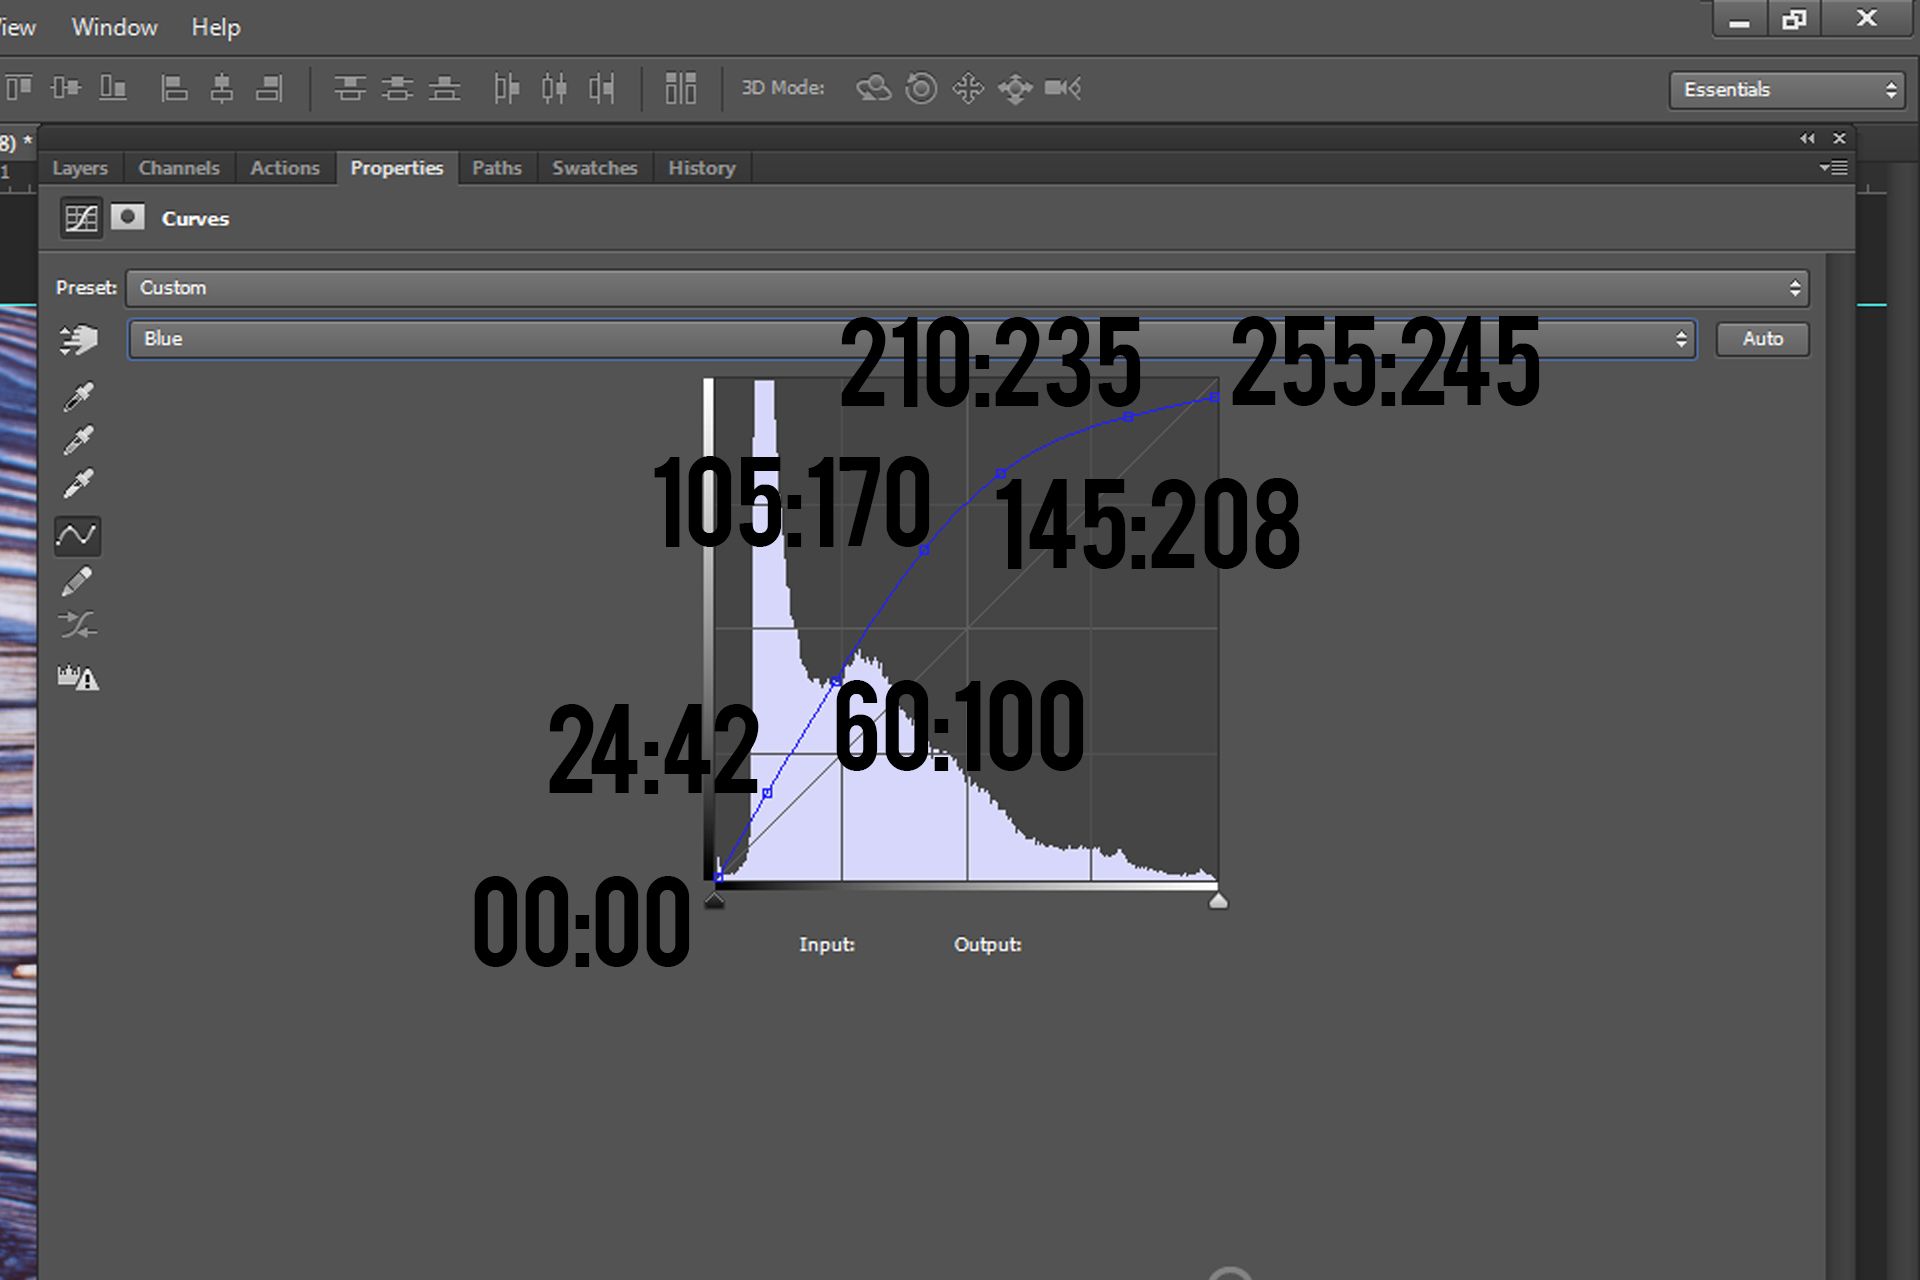Activate the edit-points curve tool
1920x1280 pixels.
point(77,537)
